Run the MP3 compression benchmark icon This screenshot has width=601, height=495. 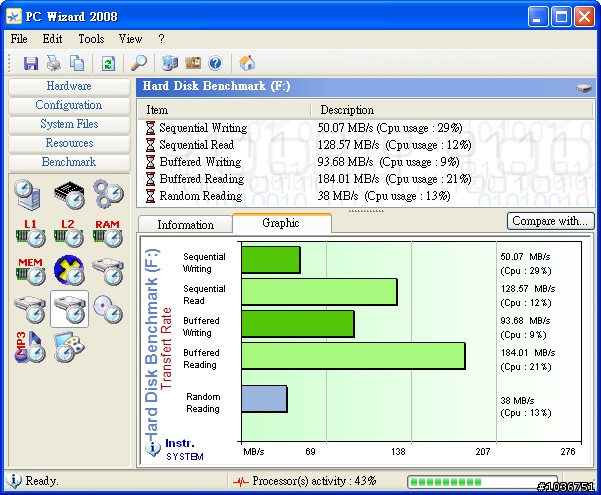30,347
